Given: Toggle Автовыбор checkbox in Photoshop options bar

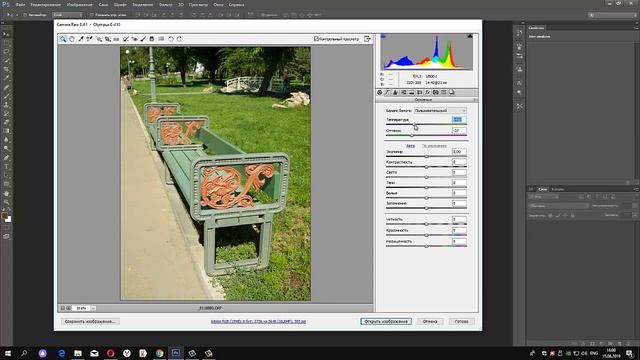Looking at the screenshot, I should coord(25,15).
